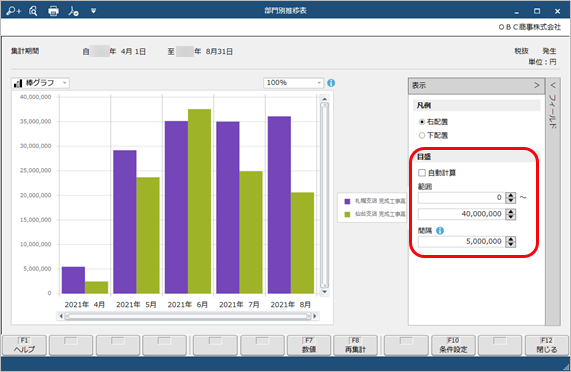Click the OBC商事株式会社 company name
The image size is (571, 372).
(529, 27)
